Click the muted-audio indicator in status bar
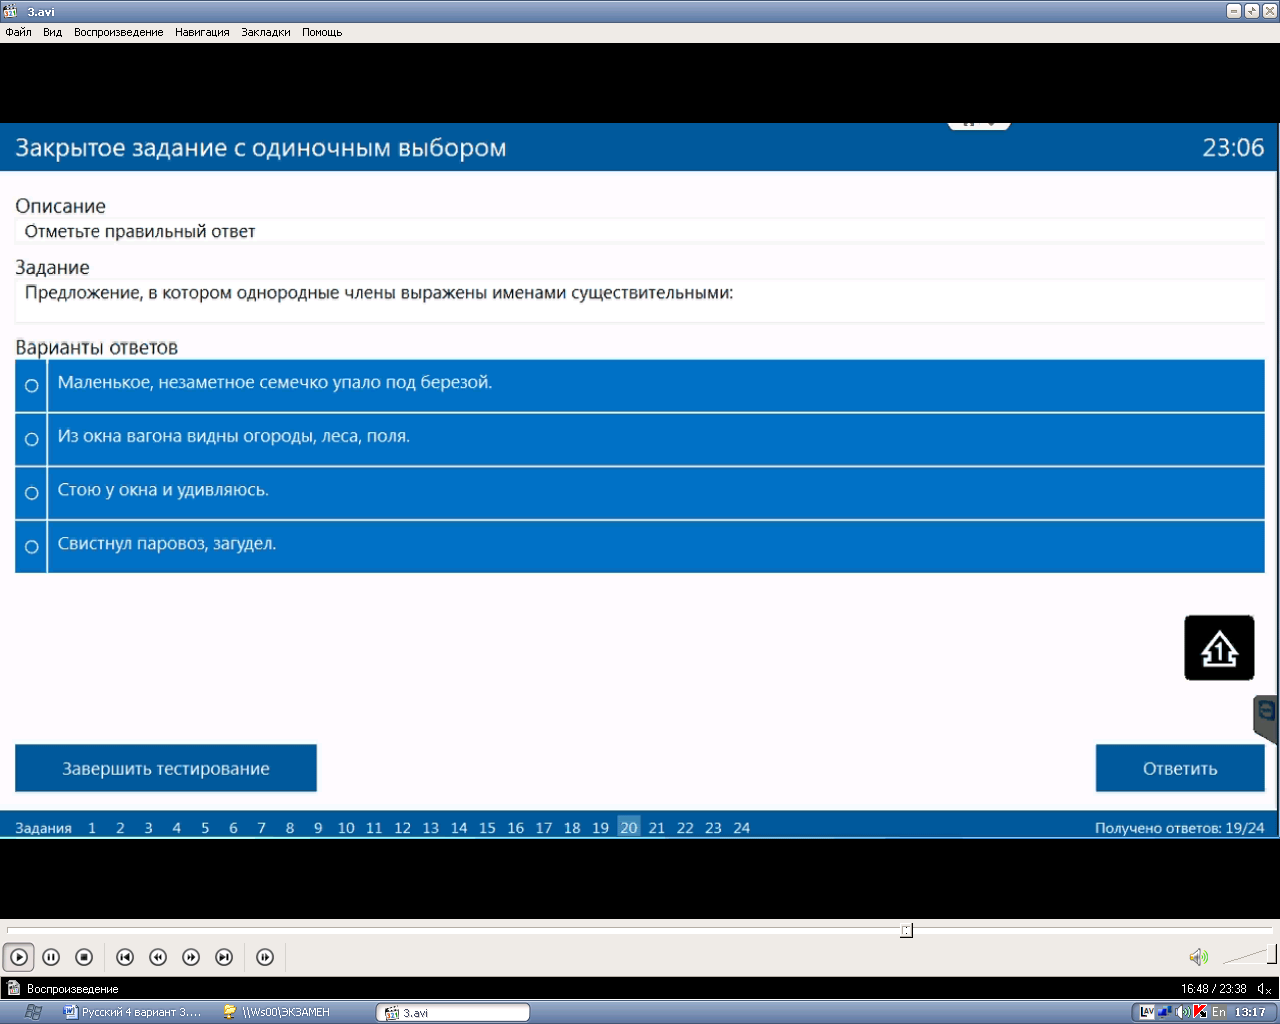 click(1264, 989)
